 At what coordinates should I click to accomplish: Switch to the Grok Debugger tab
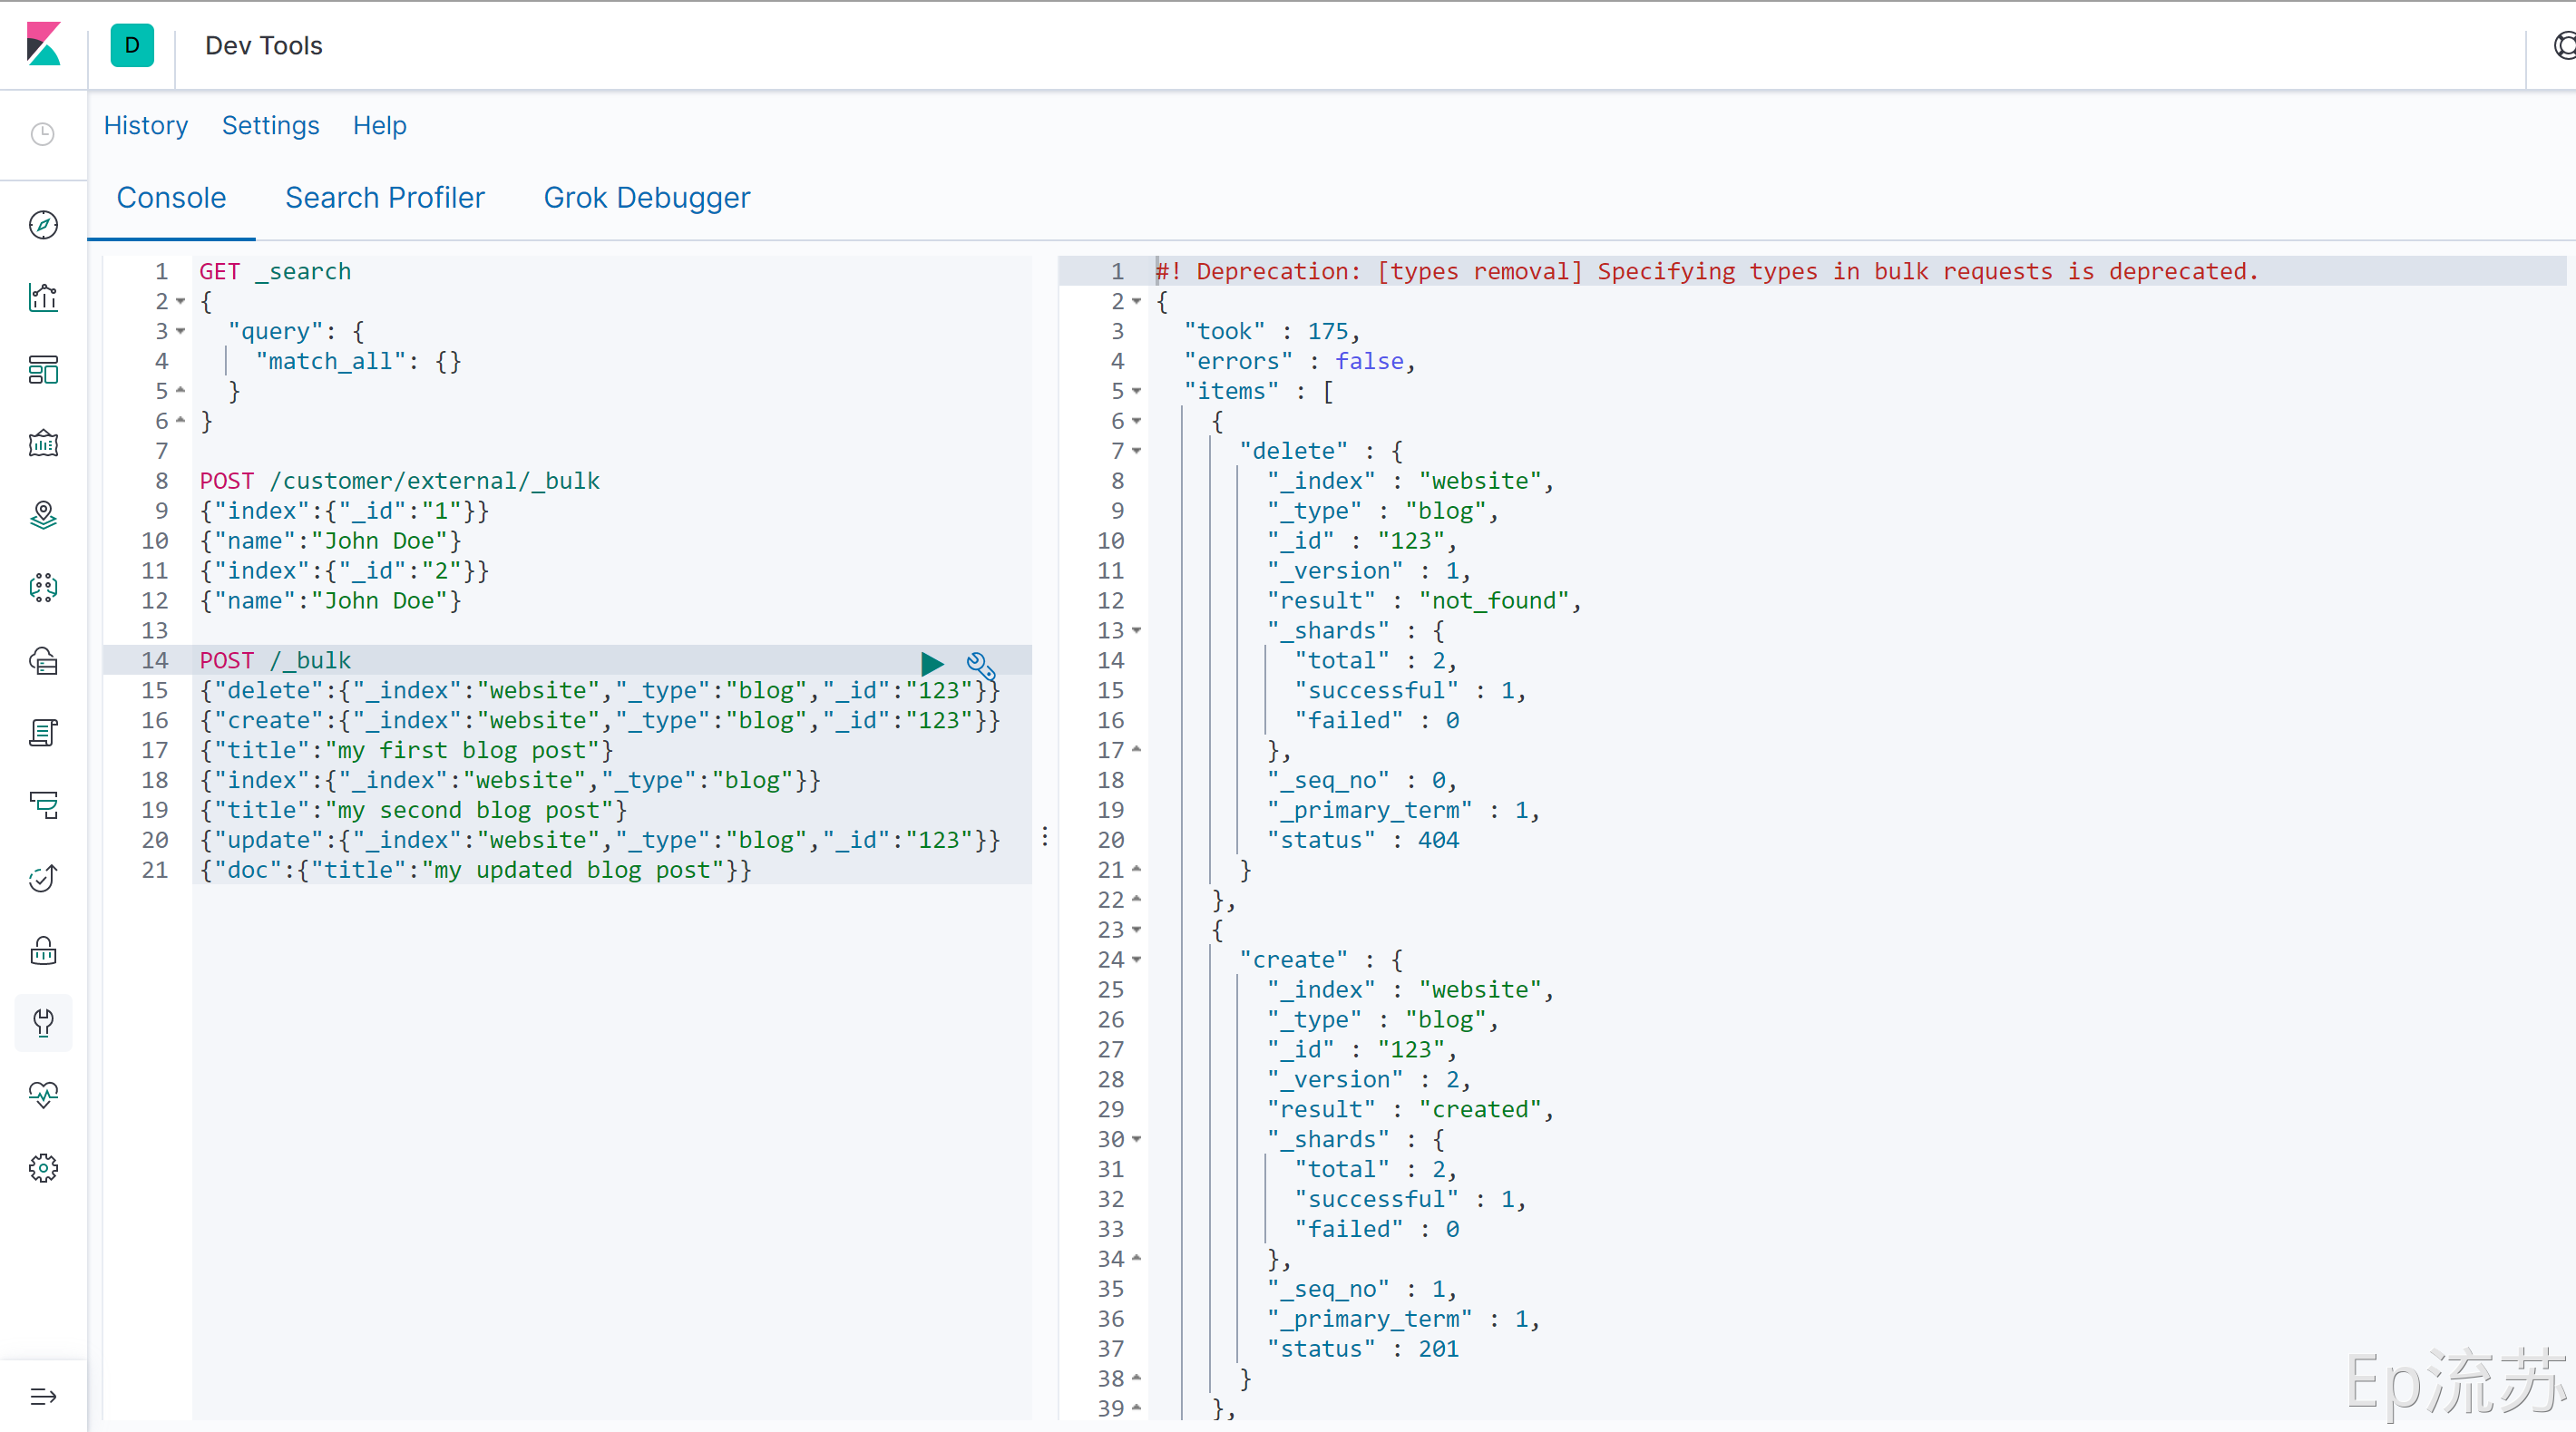(x=647, y=198)
